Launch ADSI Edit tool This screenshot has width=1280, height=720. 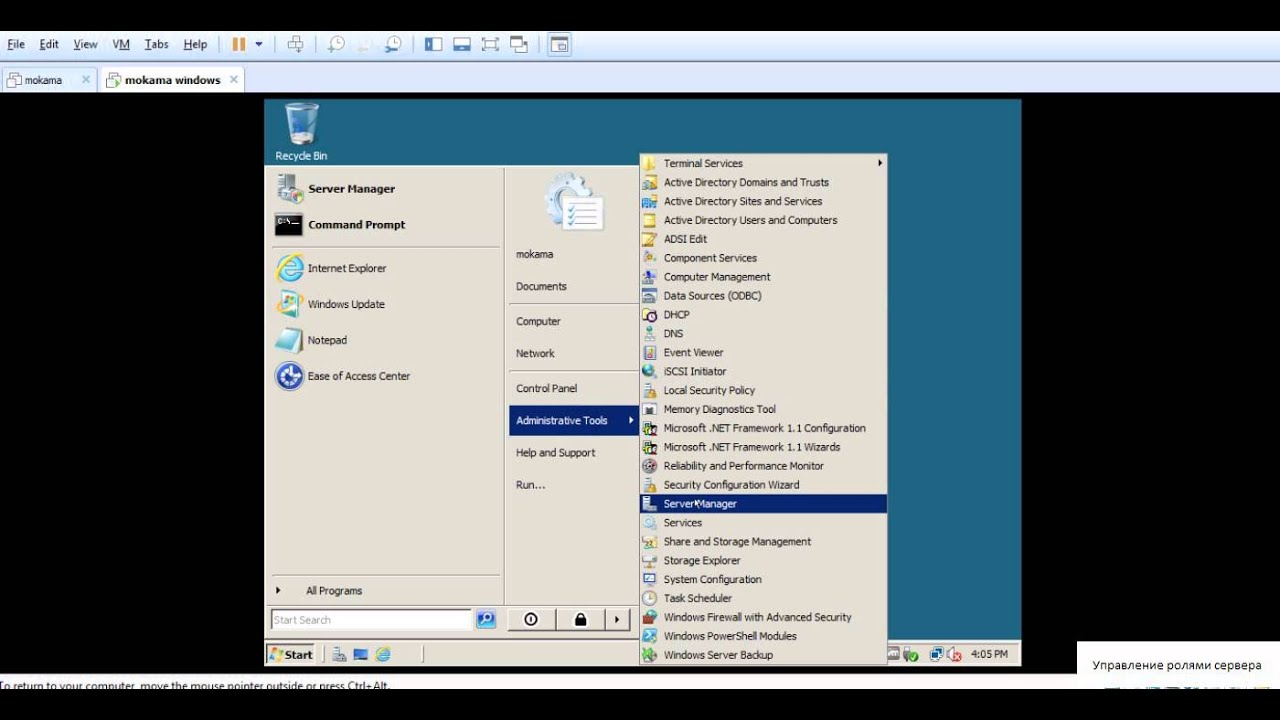(x=763, y=239)
